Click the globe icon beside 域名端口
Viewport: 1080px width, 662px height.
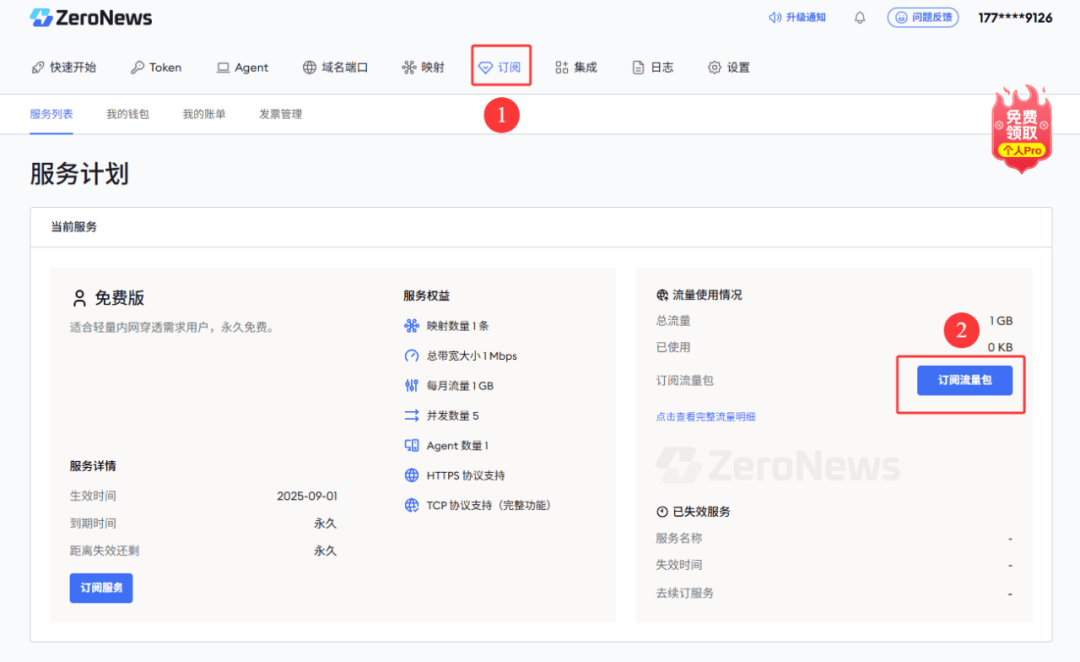point(309,68)
